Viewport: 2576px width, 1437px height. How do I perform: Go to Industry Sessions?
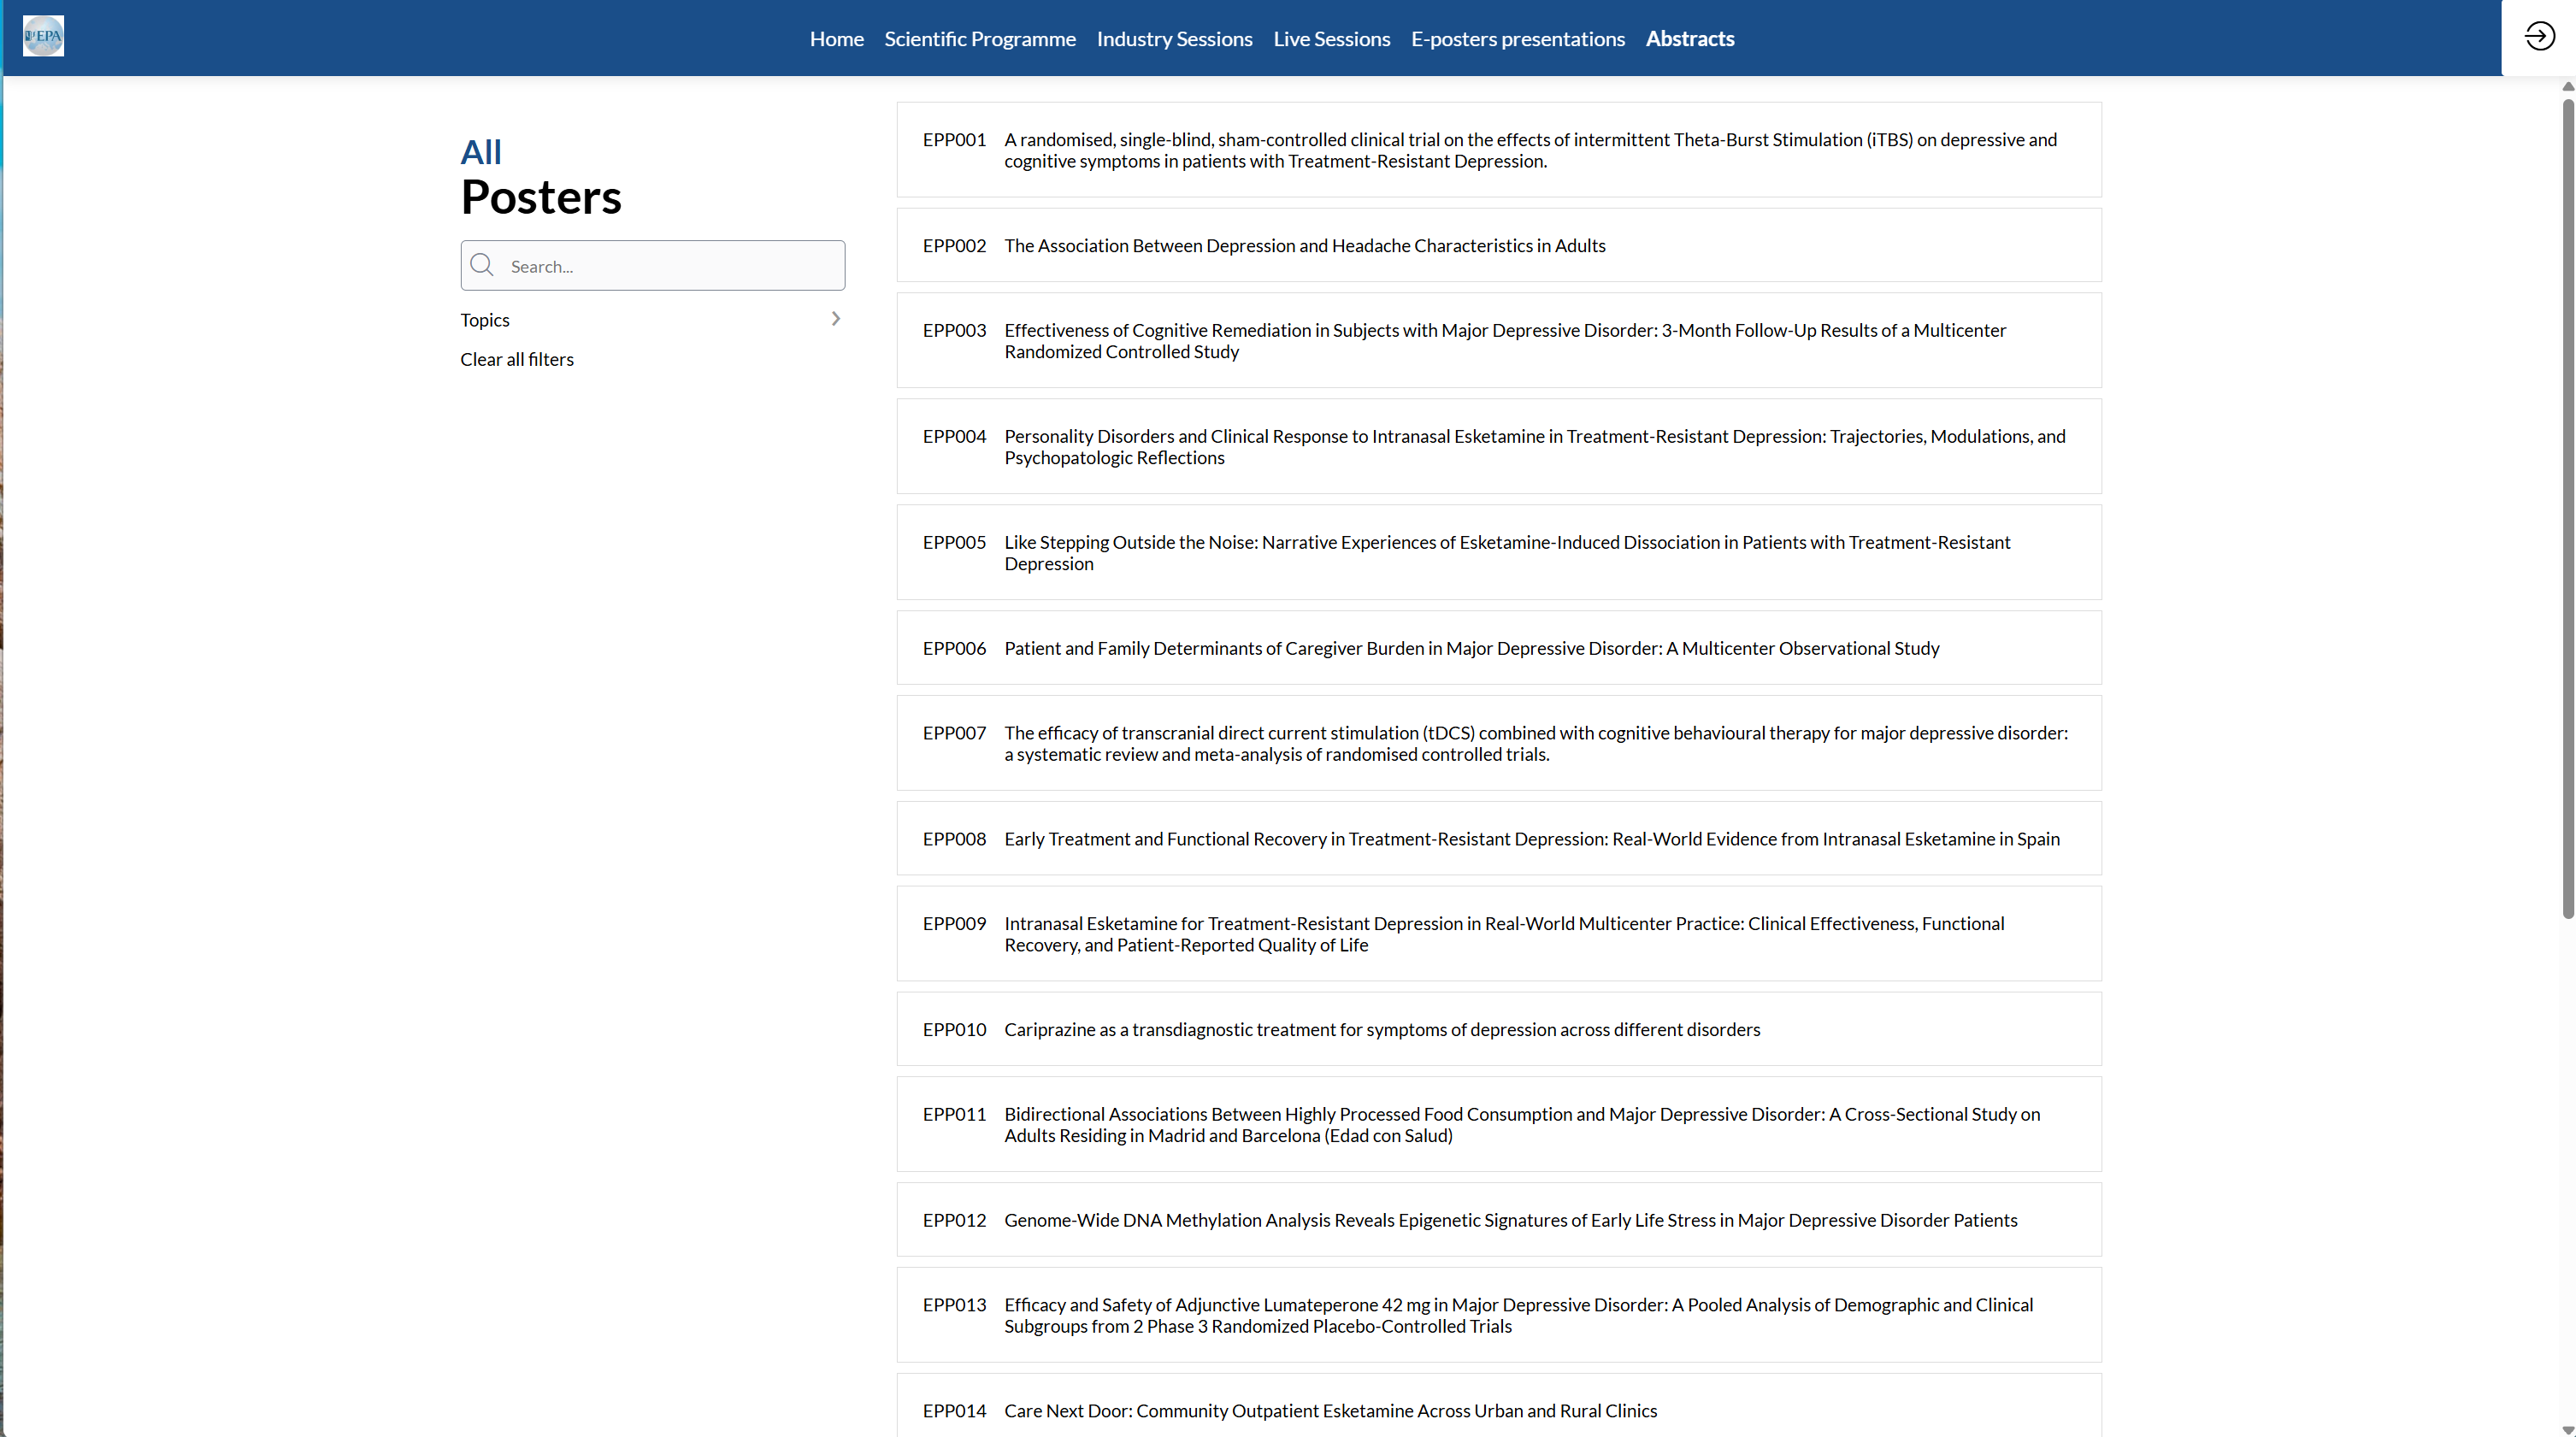coord(1174,39)
